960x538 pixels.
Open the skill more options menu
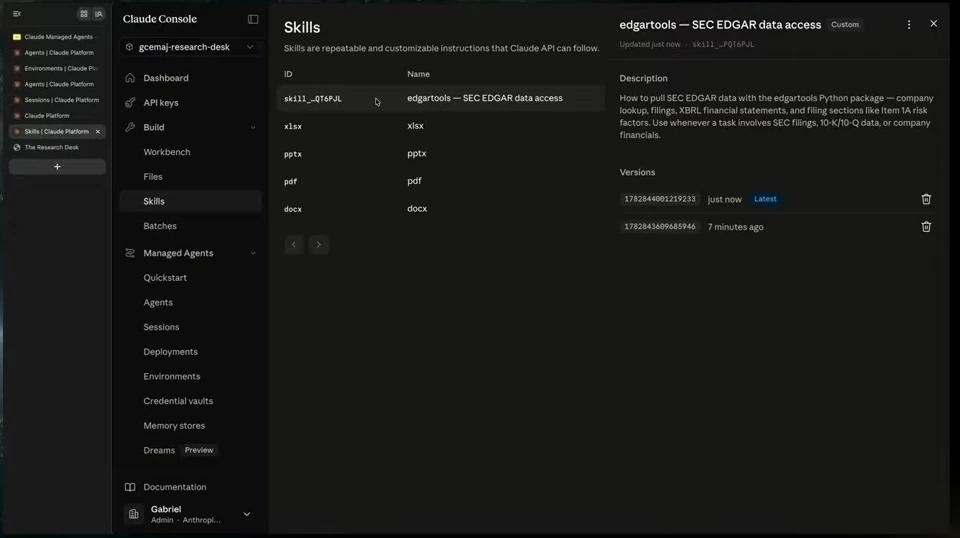909,24
